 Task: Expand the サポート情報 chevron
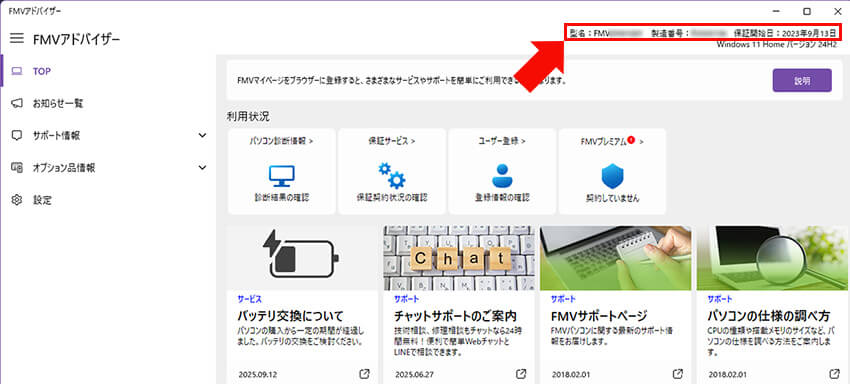pyautogui.click(x=202, y=136)
